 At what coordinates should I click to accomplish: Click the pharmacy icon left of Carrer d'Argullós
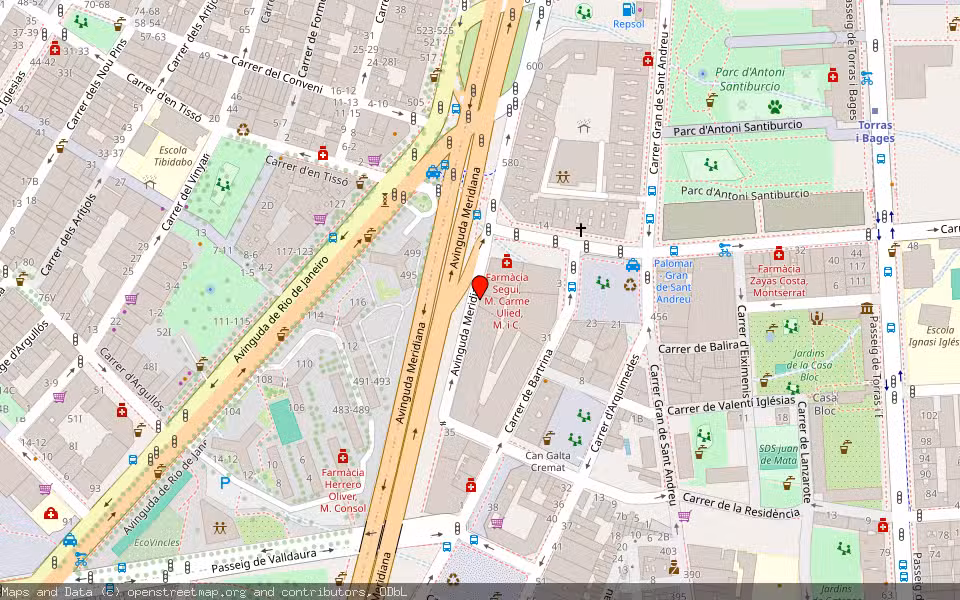(122, 410)
